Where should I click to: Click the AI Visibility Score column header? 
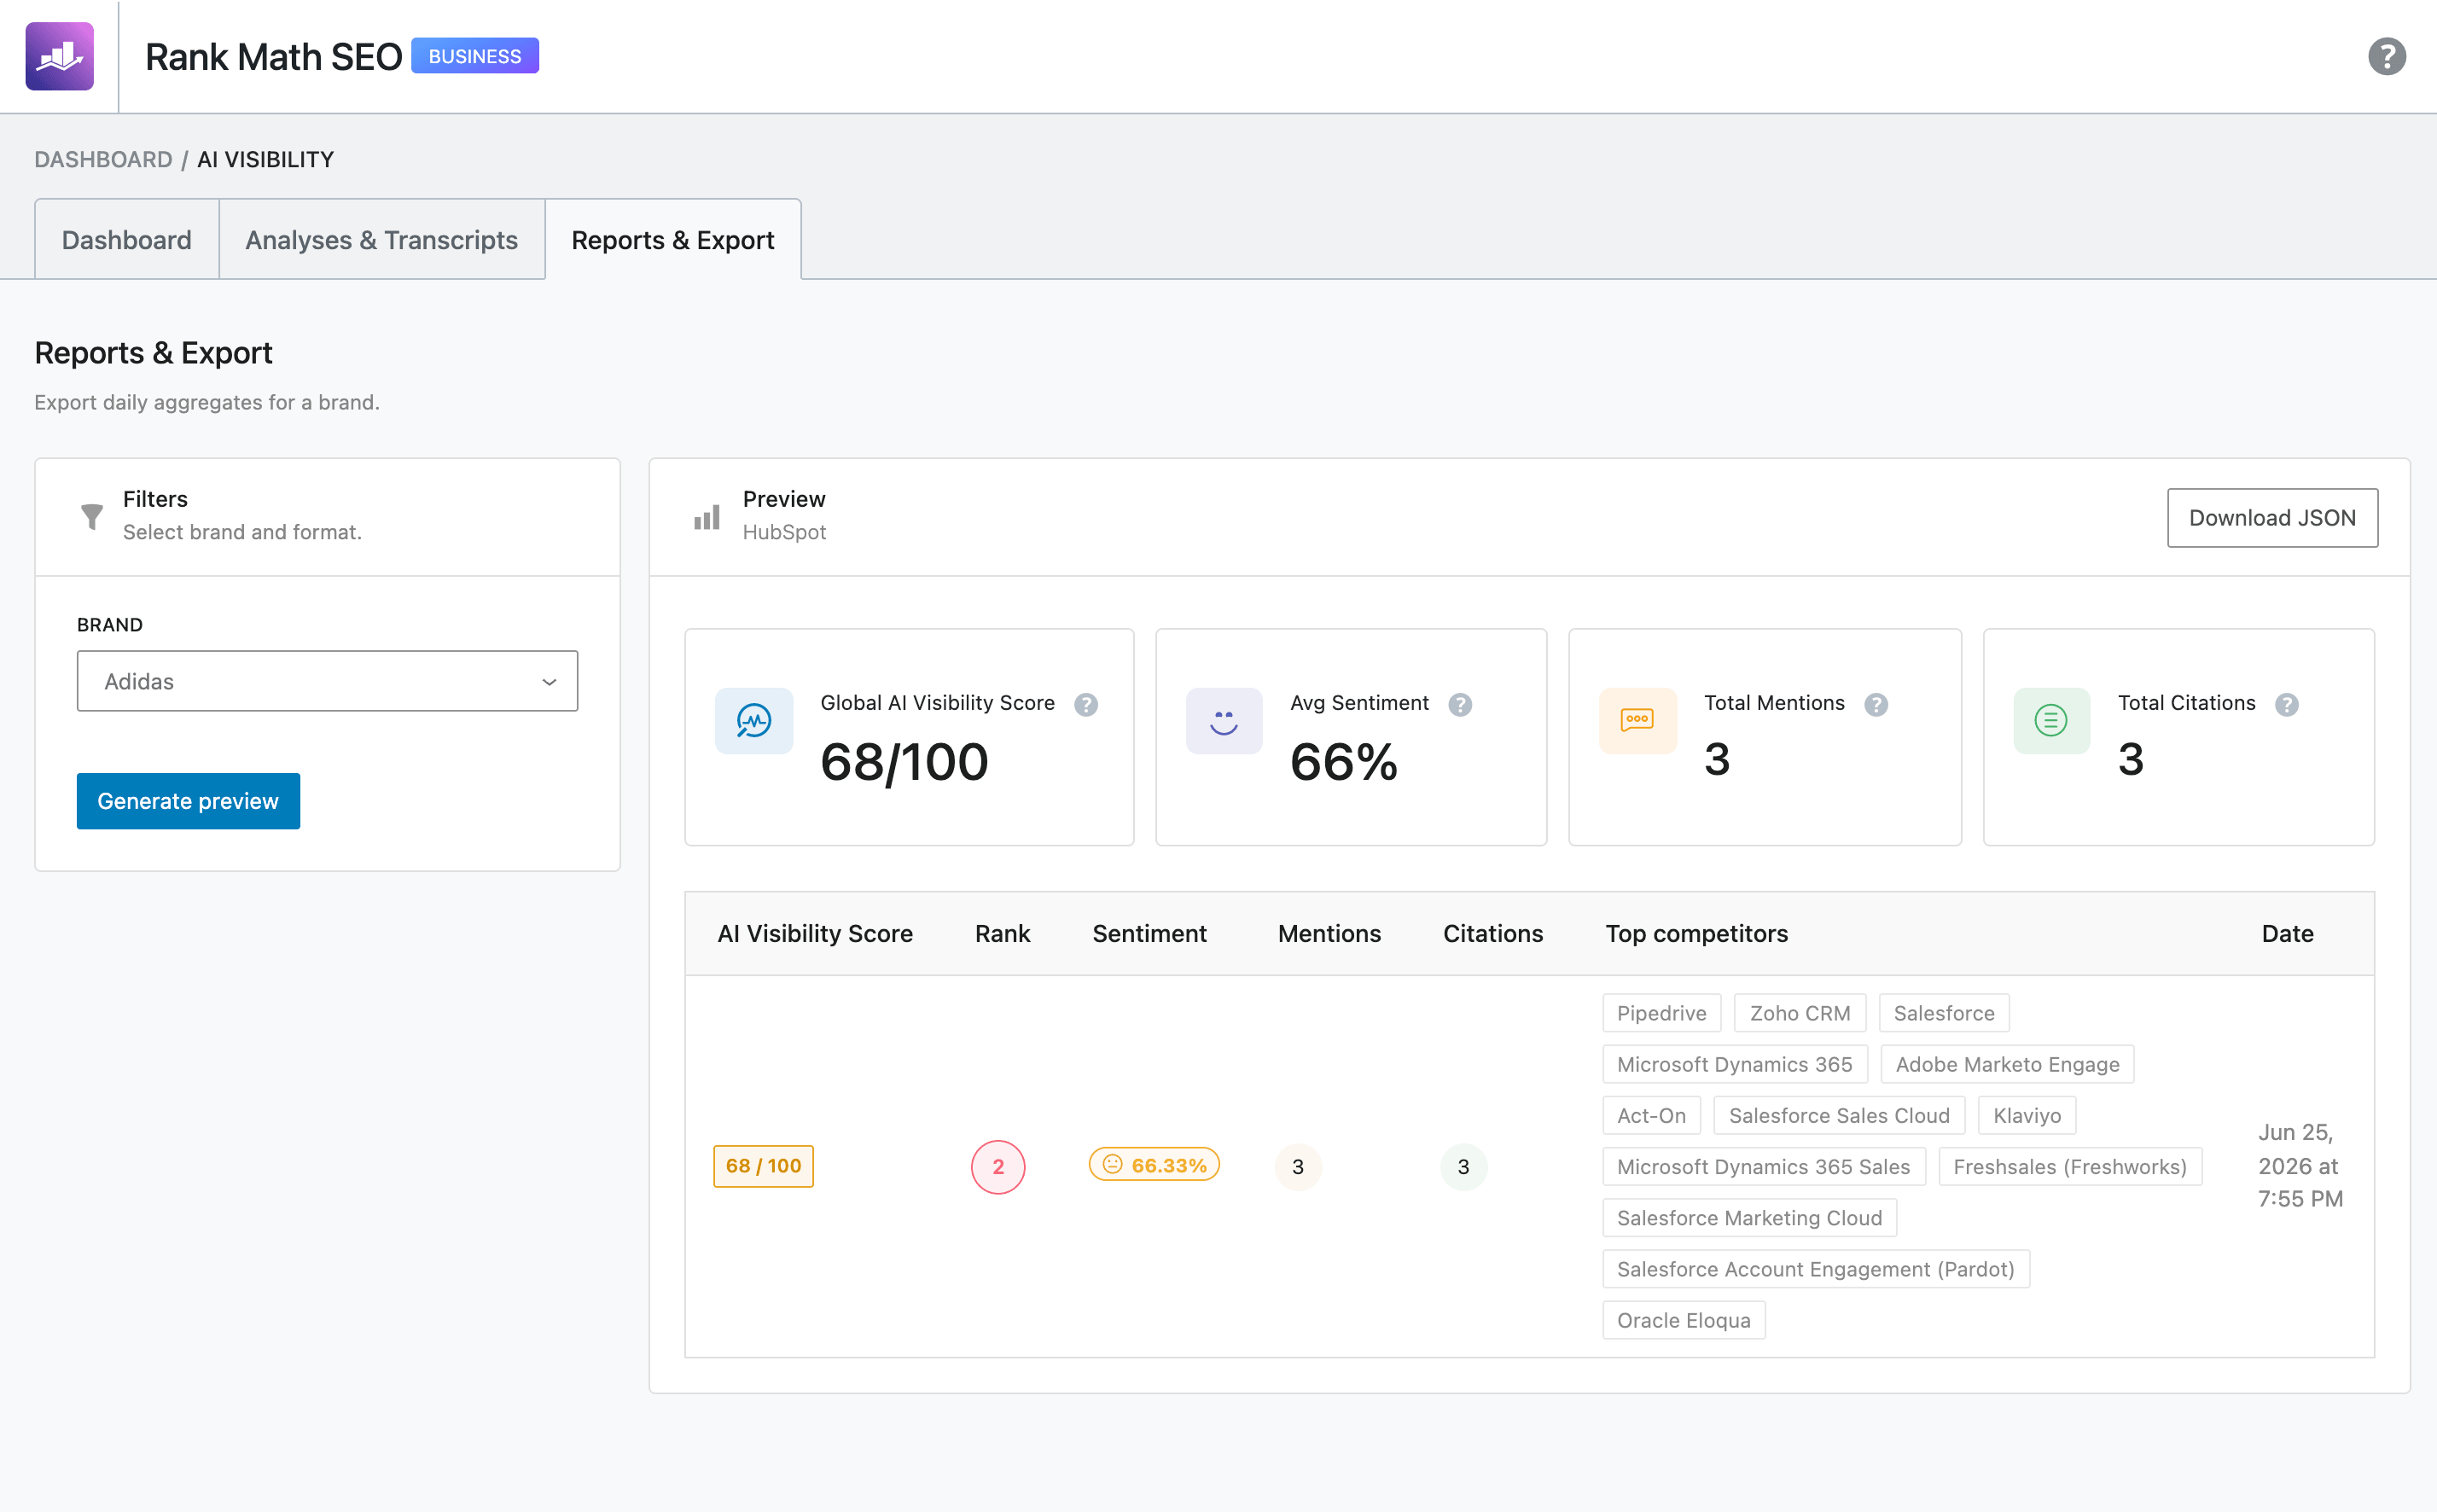point(815,933)
